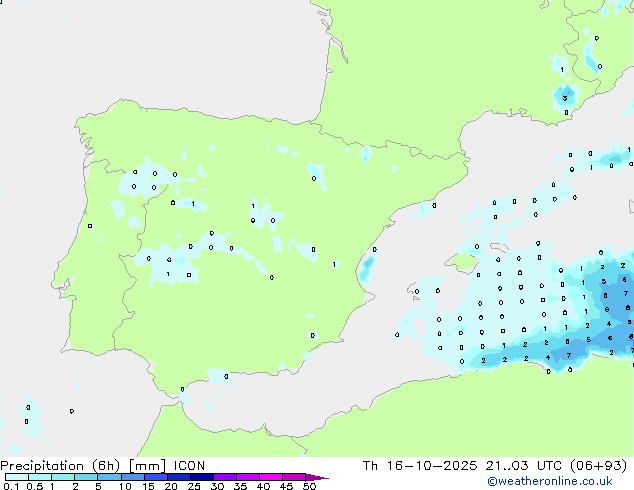This screenshot has height=490, width=634.
Task: Click the 40–45 mm bright magenta swatch
Action: click(271, 477)
